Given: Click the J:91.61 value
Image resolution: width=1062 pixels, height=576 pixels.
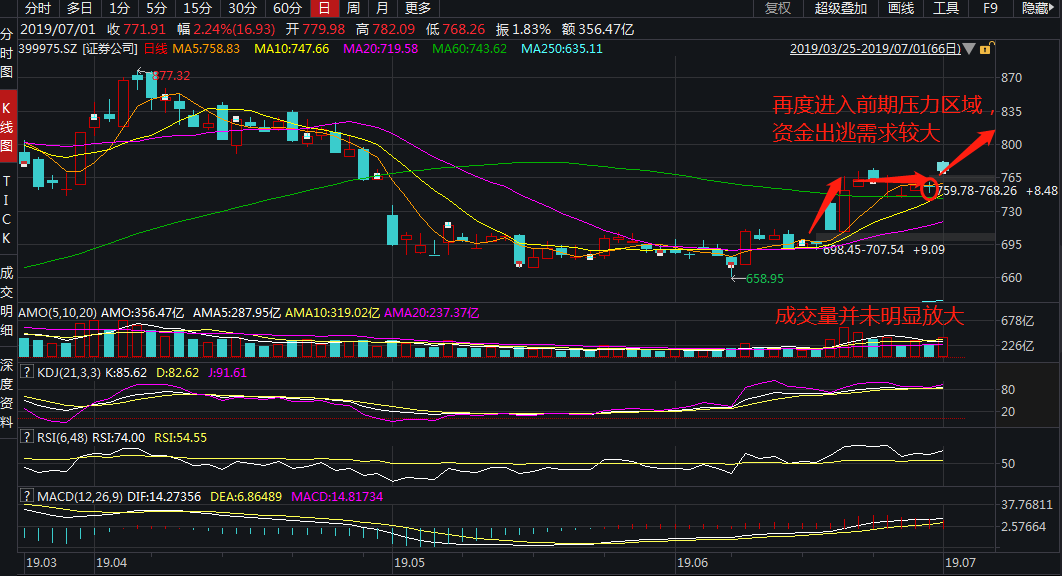Looking at the screenshot, I should tap(227, 372).
